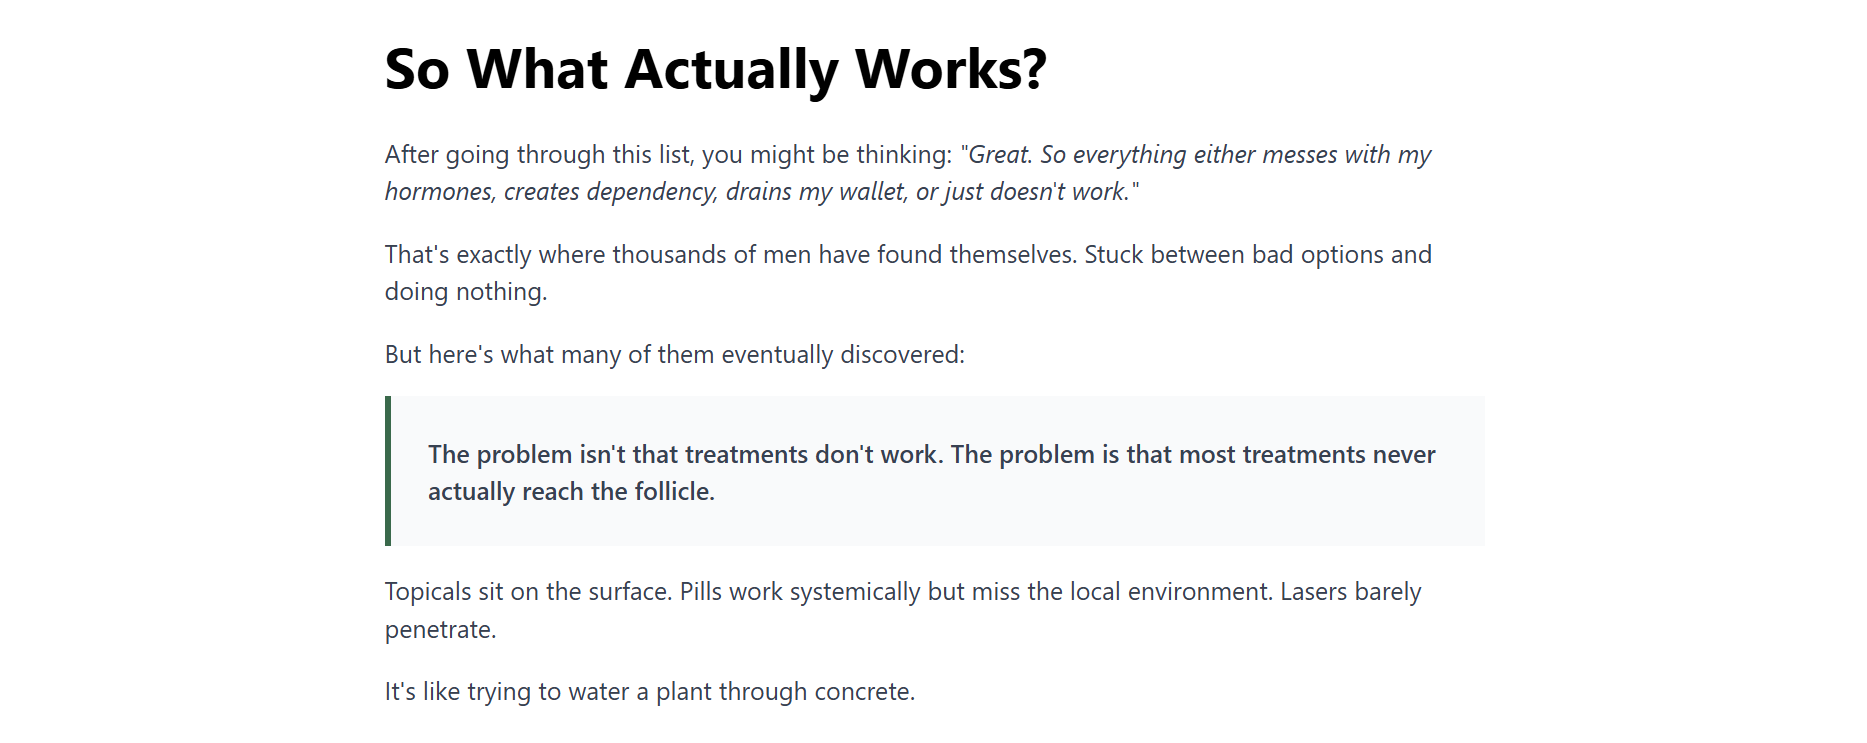Click the word "penetrate."
The width and height of the screenshot is (1867, 743).
click(x=440, y=630)
